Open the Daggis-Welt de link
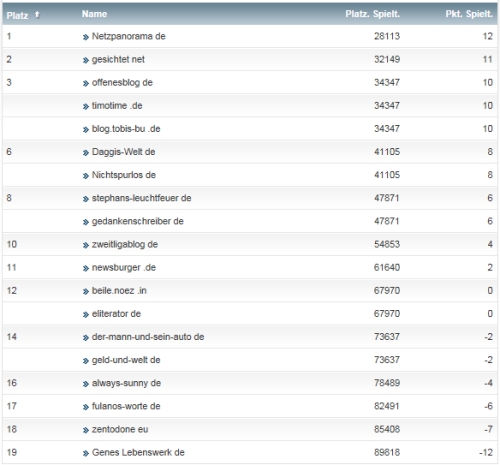Viewport: 500px width, 465px height. pyautogui.click(x=123, y=152)
